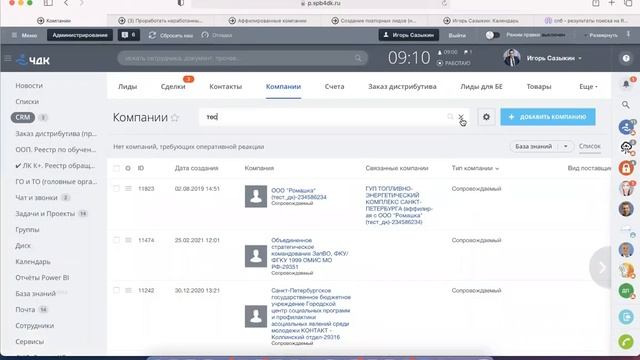Click the Администрирование button

click(80, 35)
